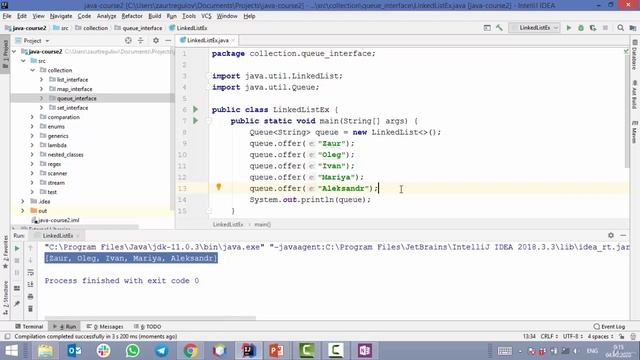Open Chrome from the Windows taskbar

[190, 351]
